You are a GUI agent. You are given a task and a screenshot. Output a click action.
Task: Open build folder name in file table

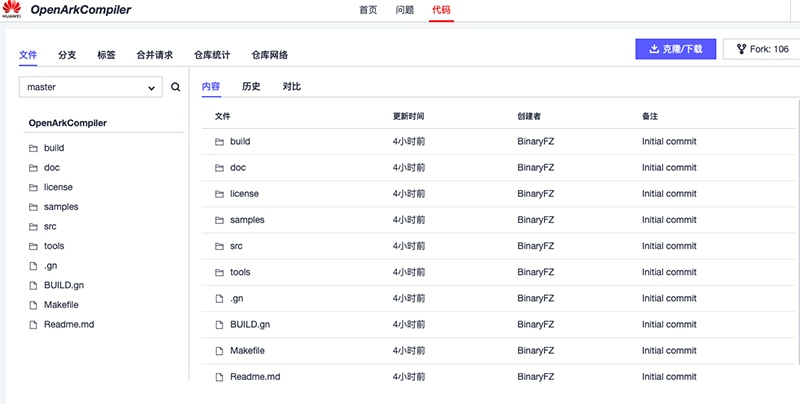tap(240, 141)
